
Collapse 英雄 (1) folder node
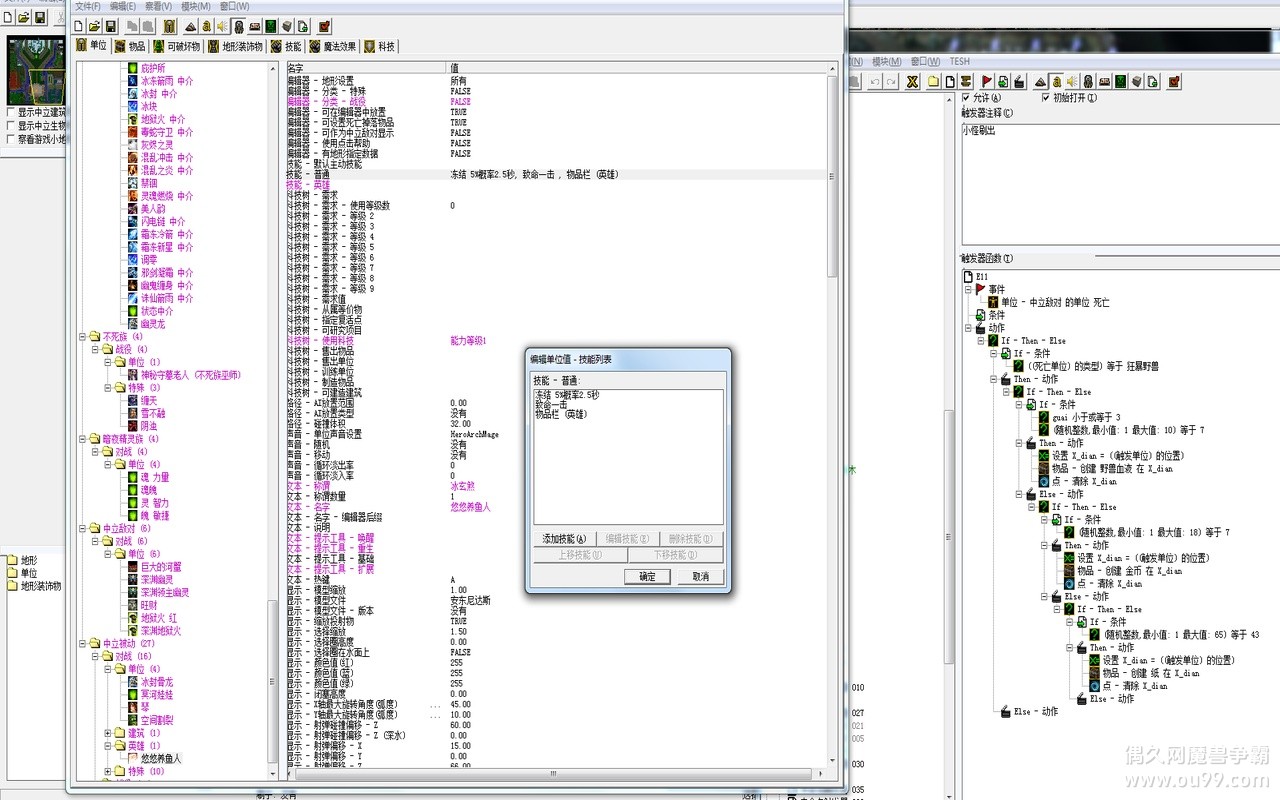108,746
